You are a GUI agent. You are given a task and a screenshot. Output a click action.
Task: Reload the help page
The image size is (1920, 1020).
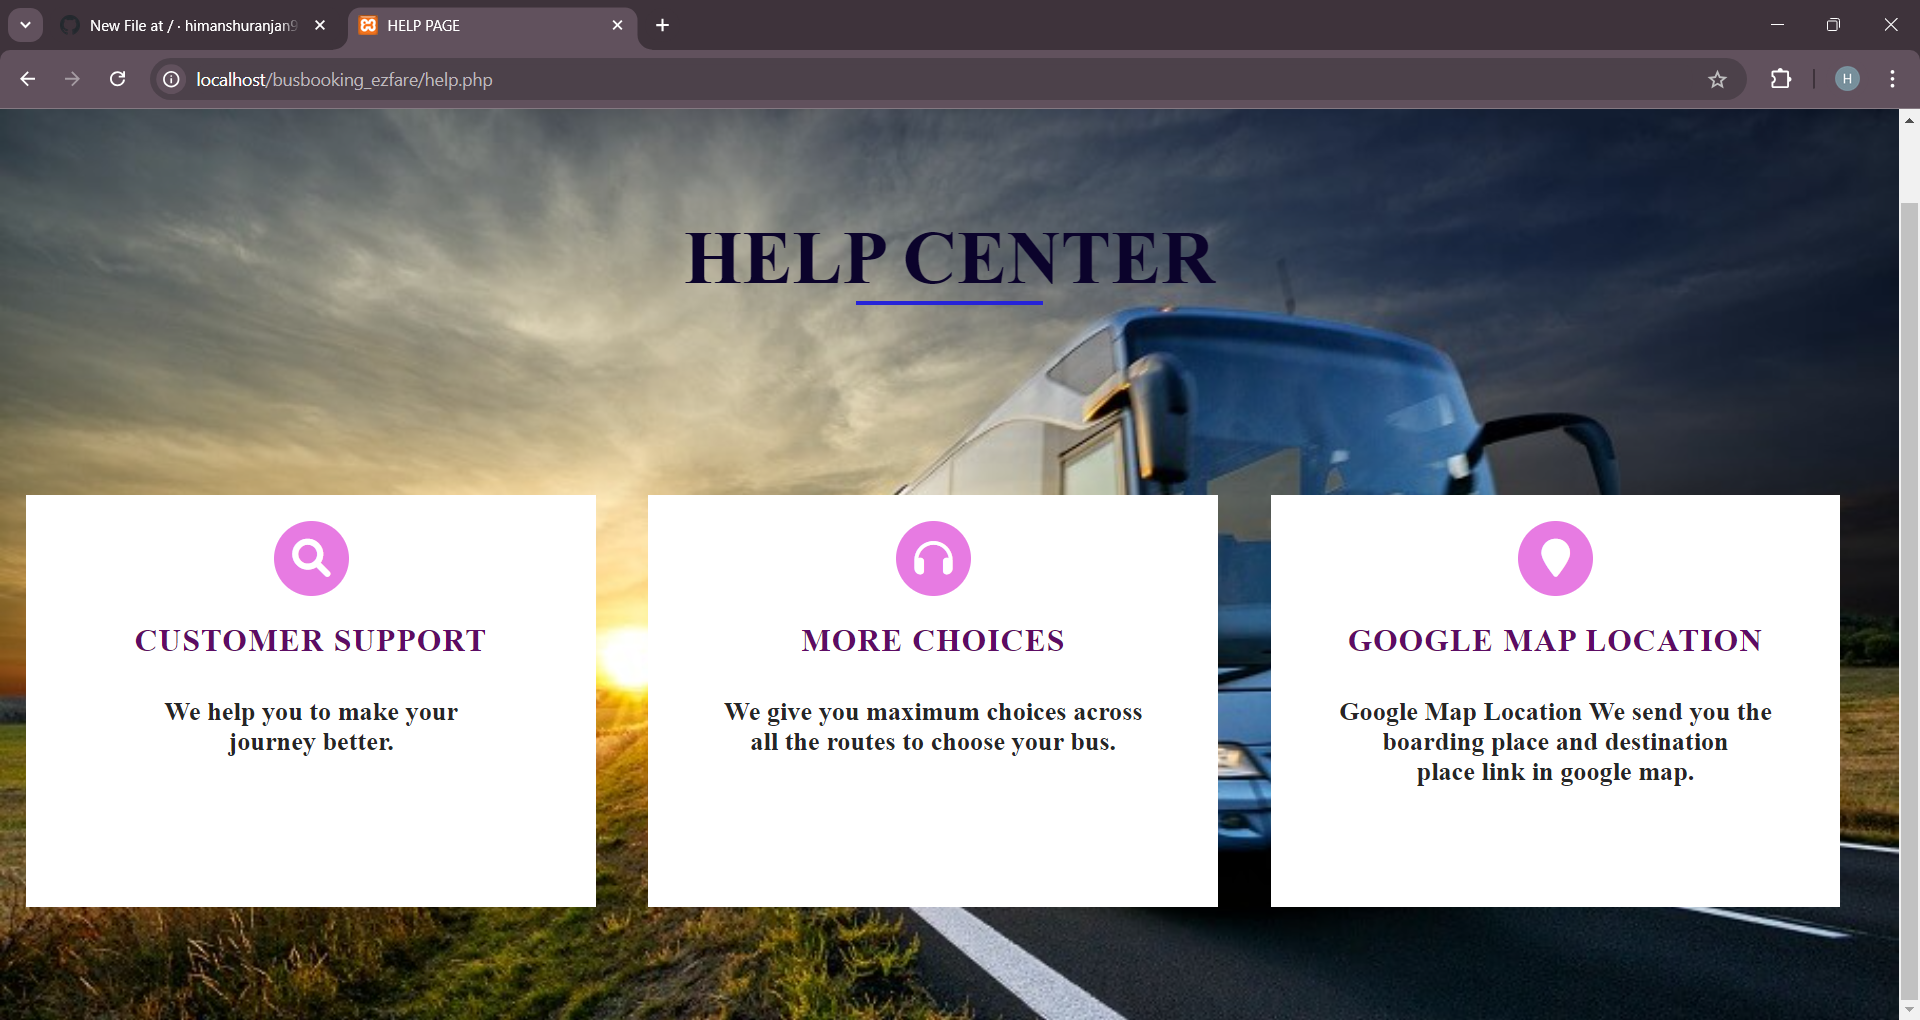tap(117, 79)
